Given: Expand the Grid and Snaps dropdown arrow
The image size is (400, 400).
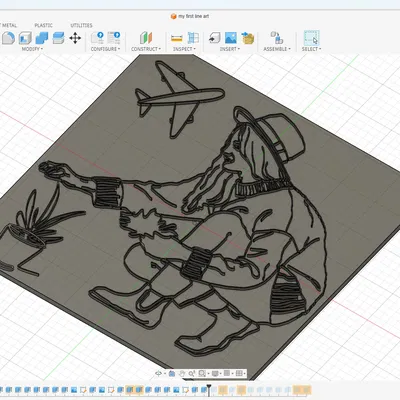Looking at the screenshot, I should 232,374.
